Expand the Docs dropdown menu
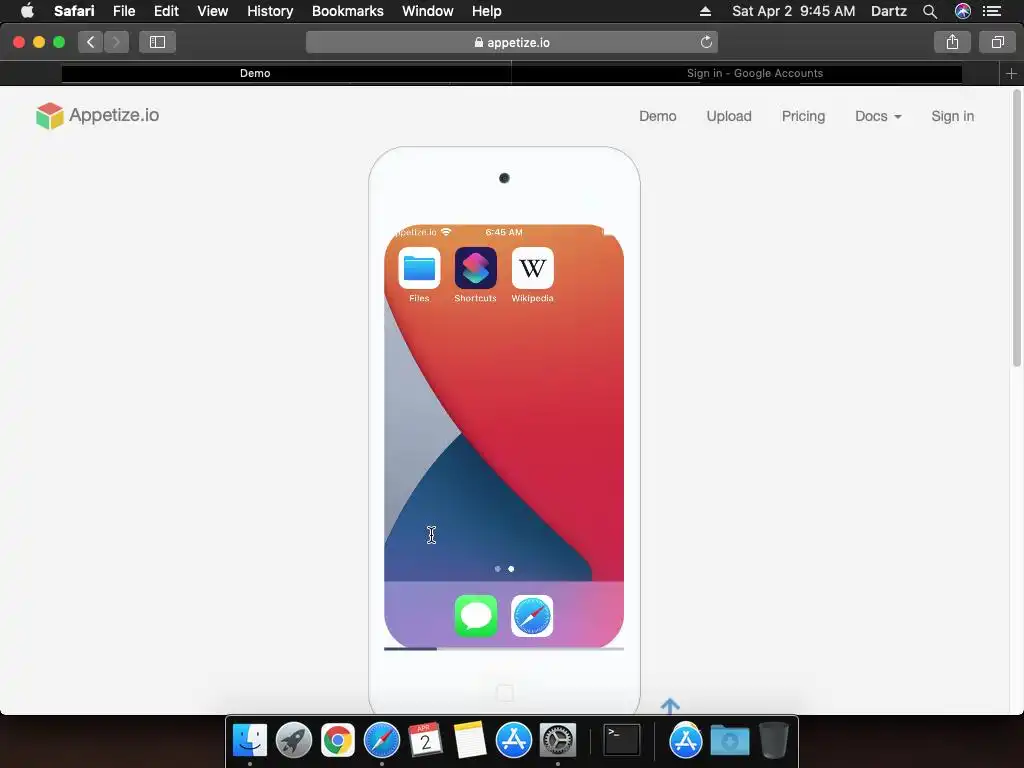This screenshot has height=768, width=1024. pos(878,116)
